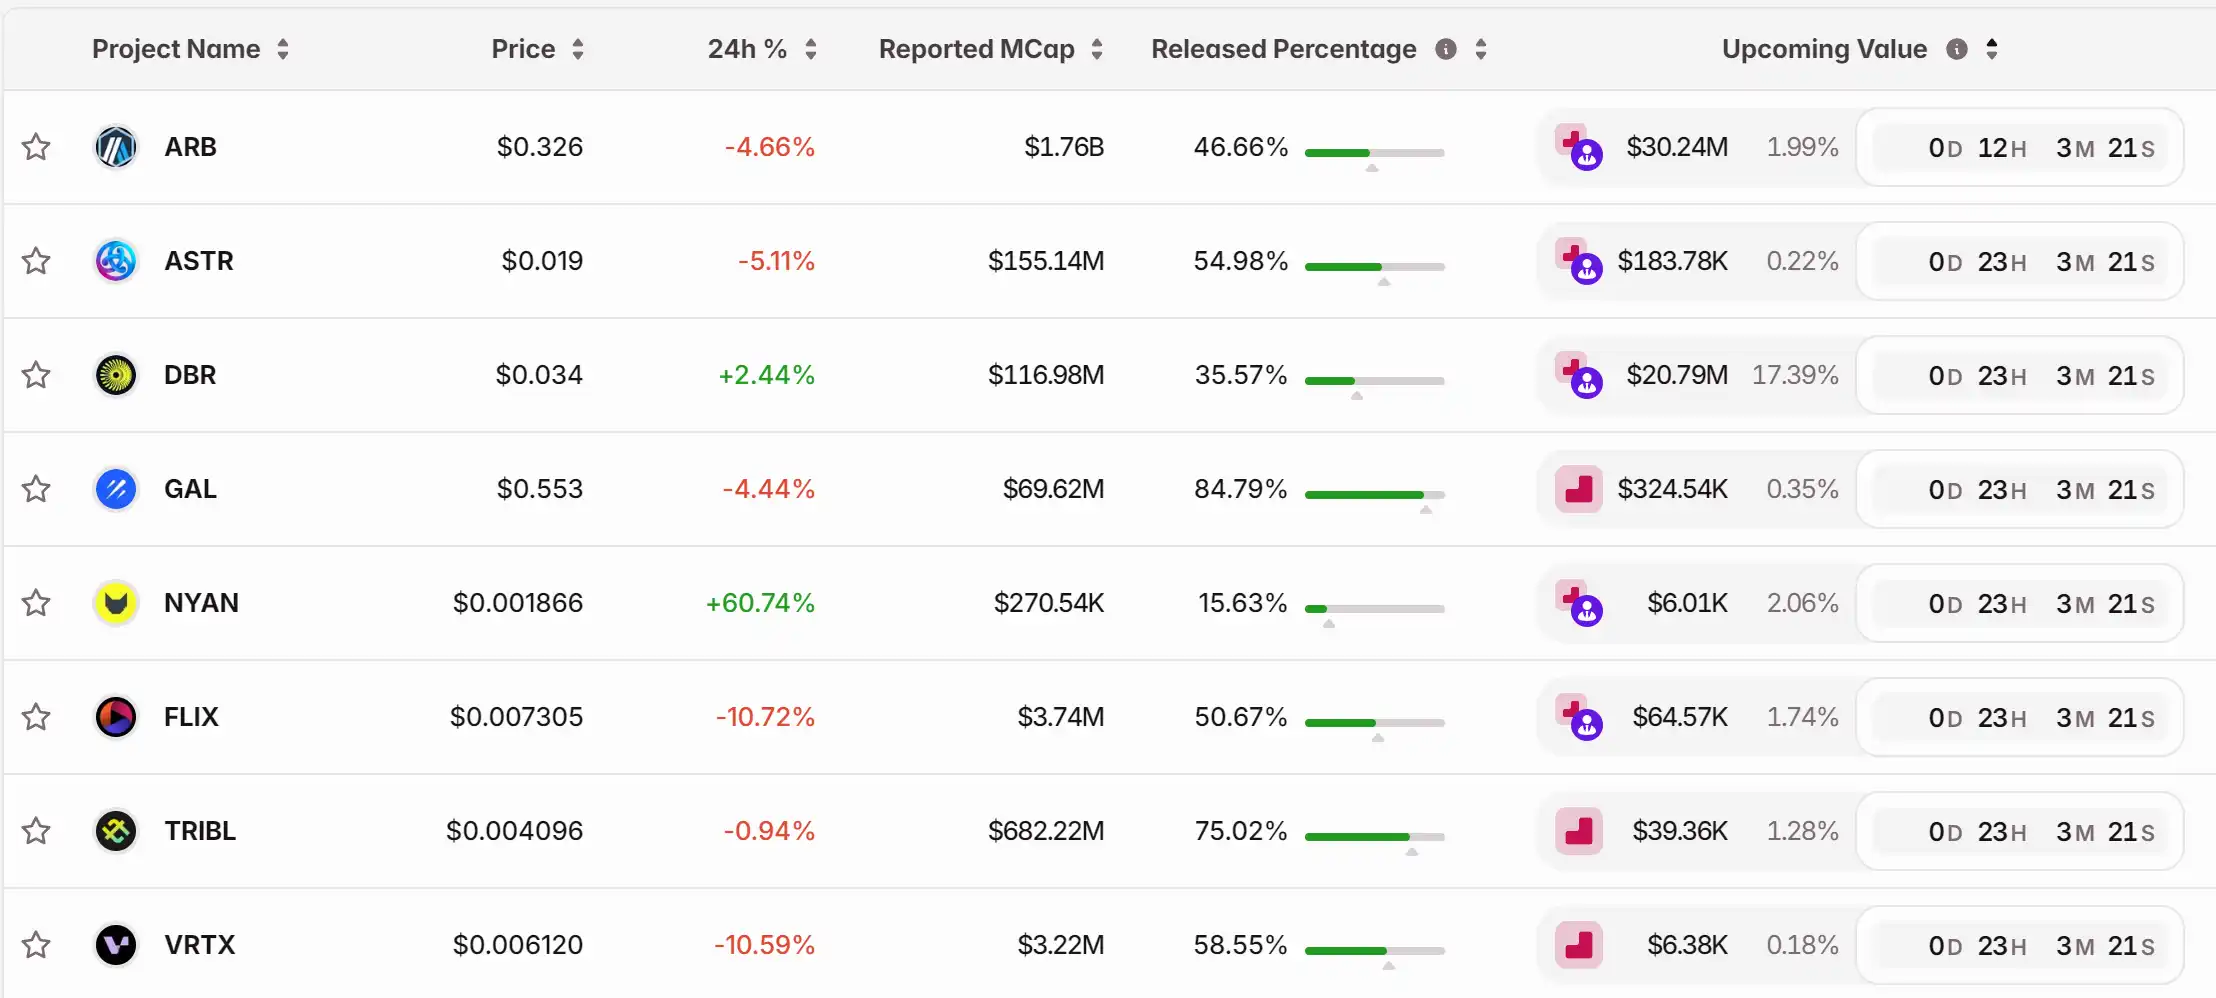Click the Project Name column header

176,49
